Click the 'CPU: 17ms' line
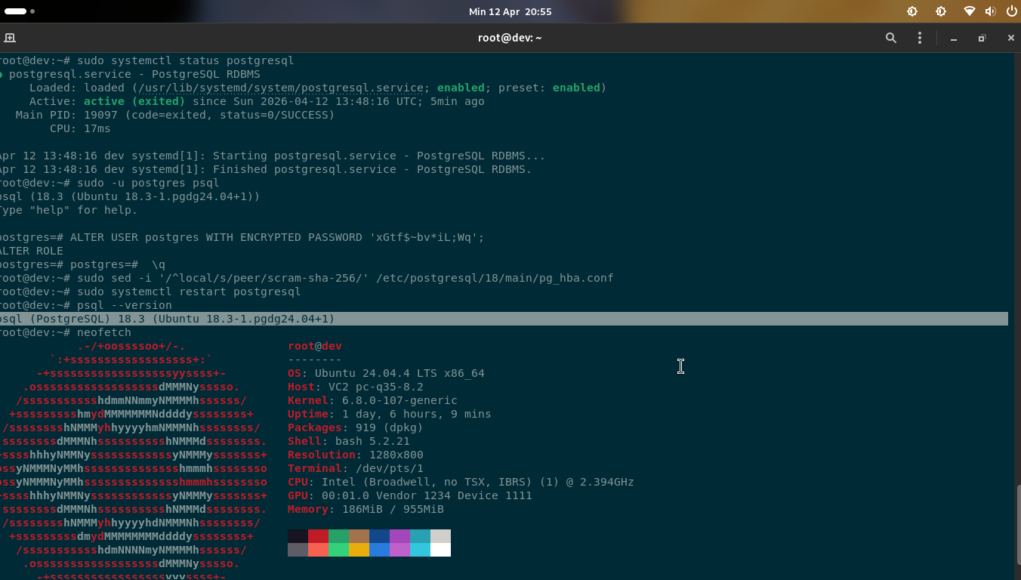 point(80,129)
